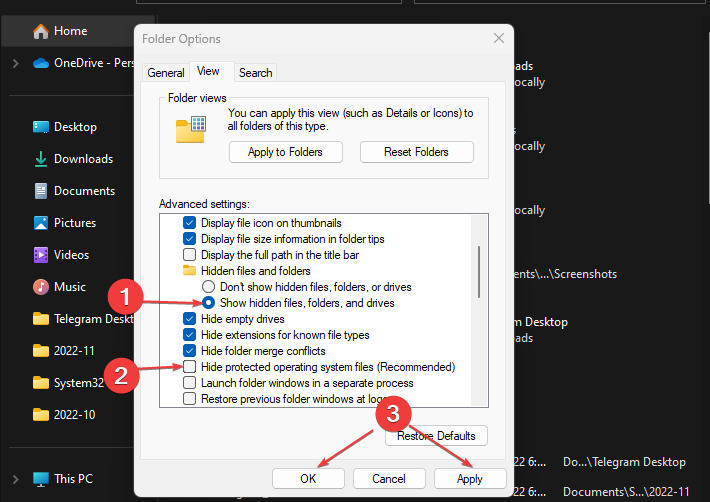Check Launch folder windows in separate process
The height and width of the screenshot is (502, 710).
(189, 383)
